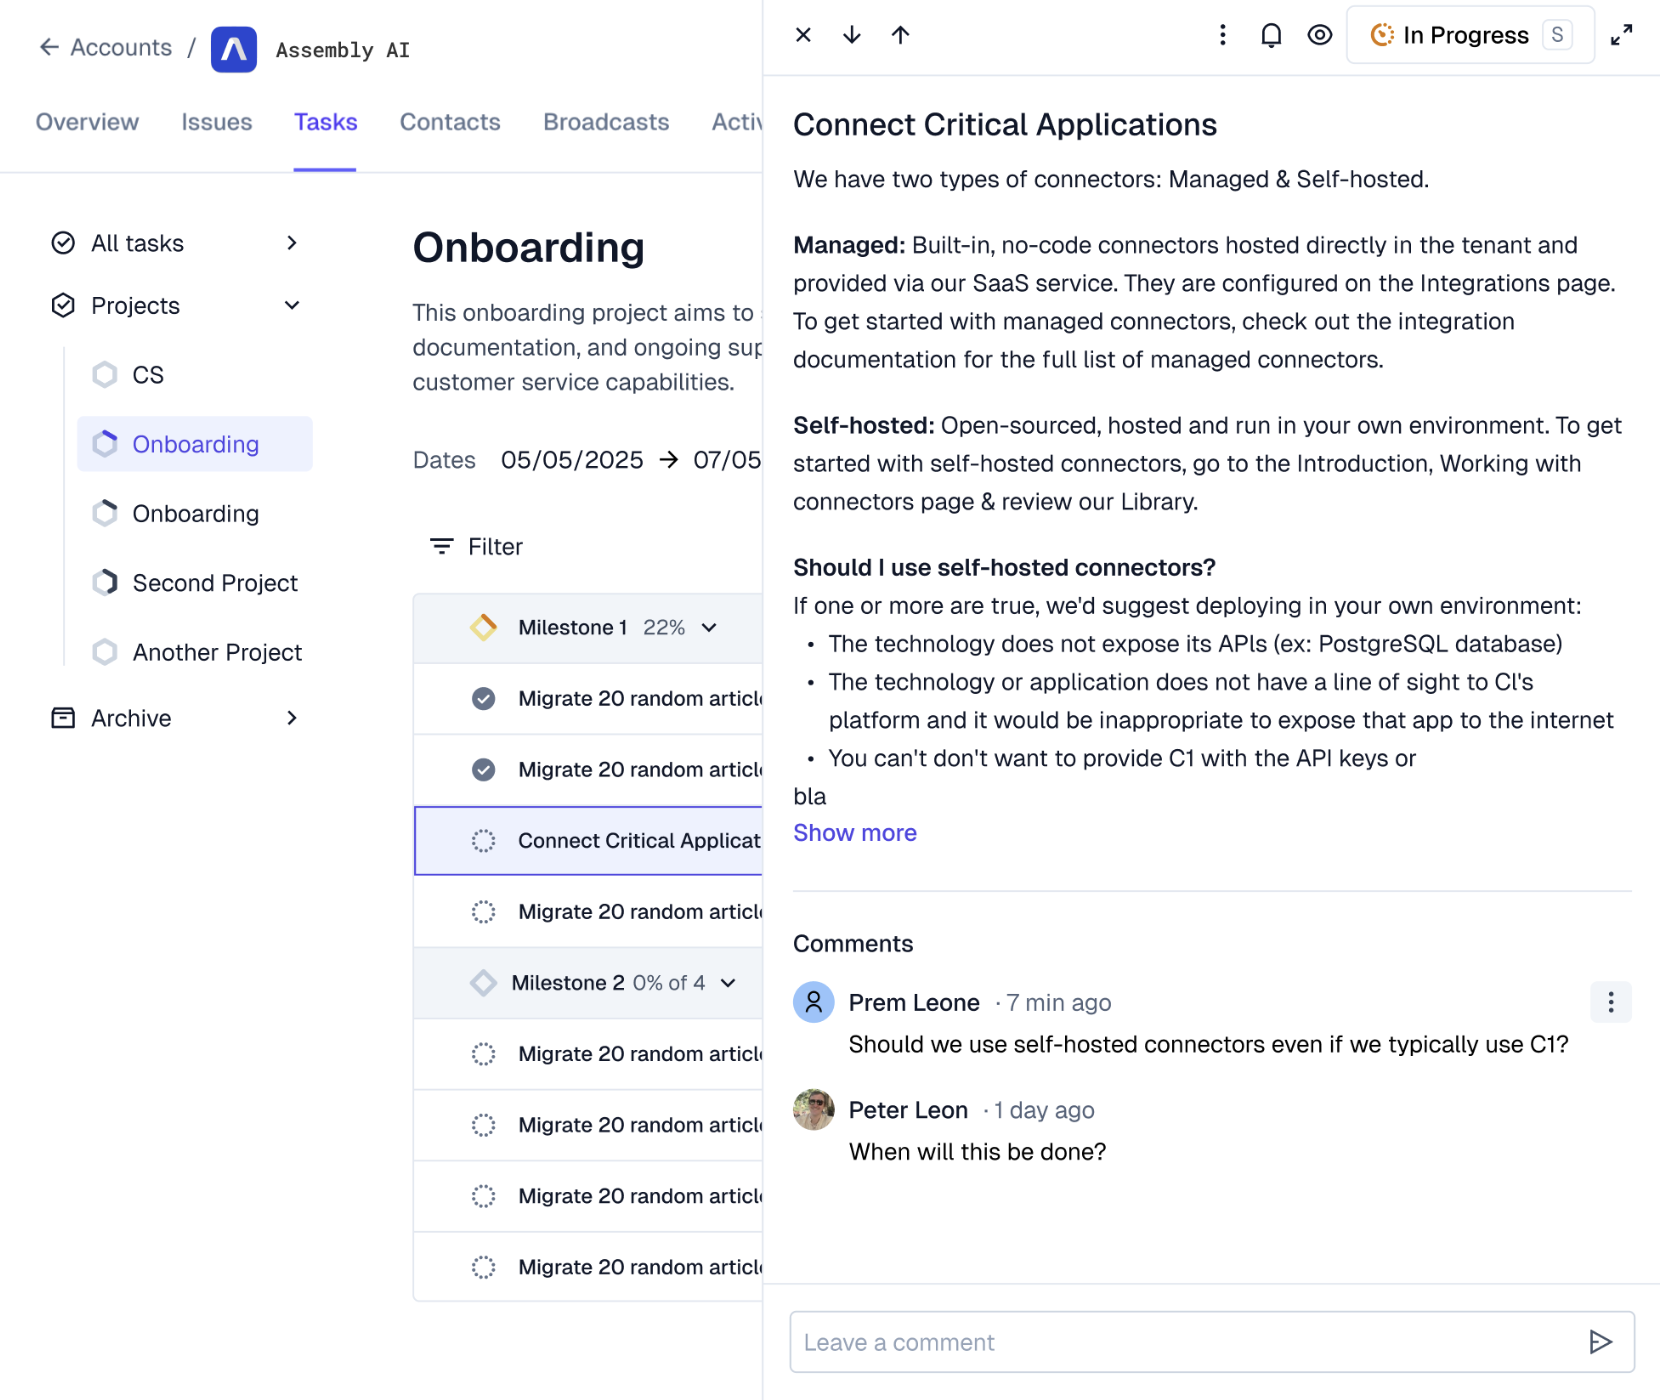Viewport: 1660px width, 1400px height.
Task: Collapse Milestone 1 with its chevron
Action: (709, 628)
